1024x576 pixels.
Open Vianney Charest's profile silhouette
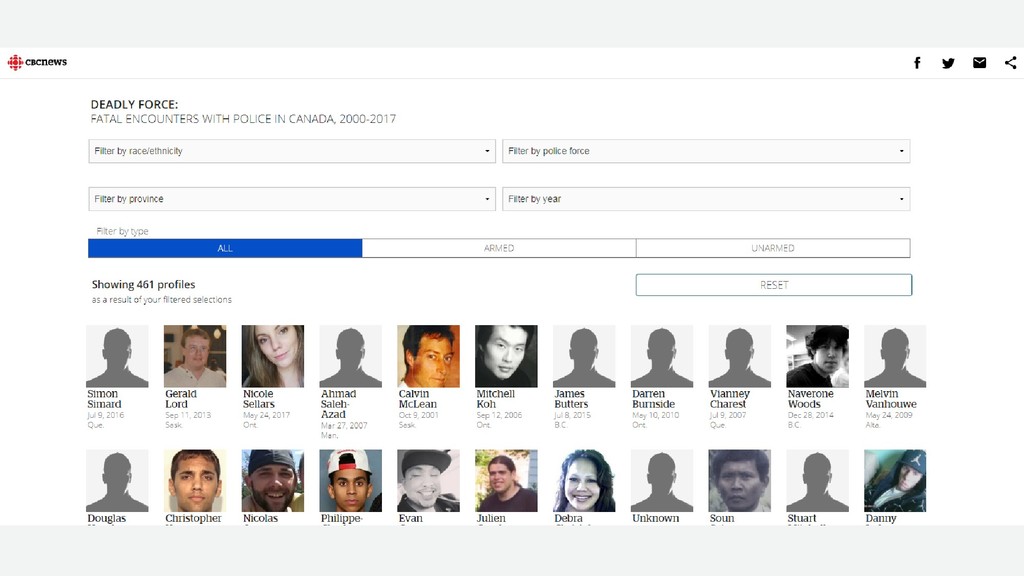coord(739,356)
